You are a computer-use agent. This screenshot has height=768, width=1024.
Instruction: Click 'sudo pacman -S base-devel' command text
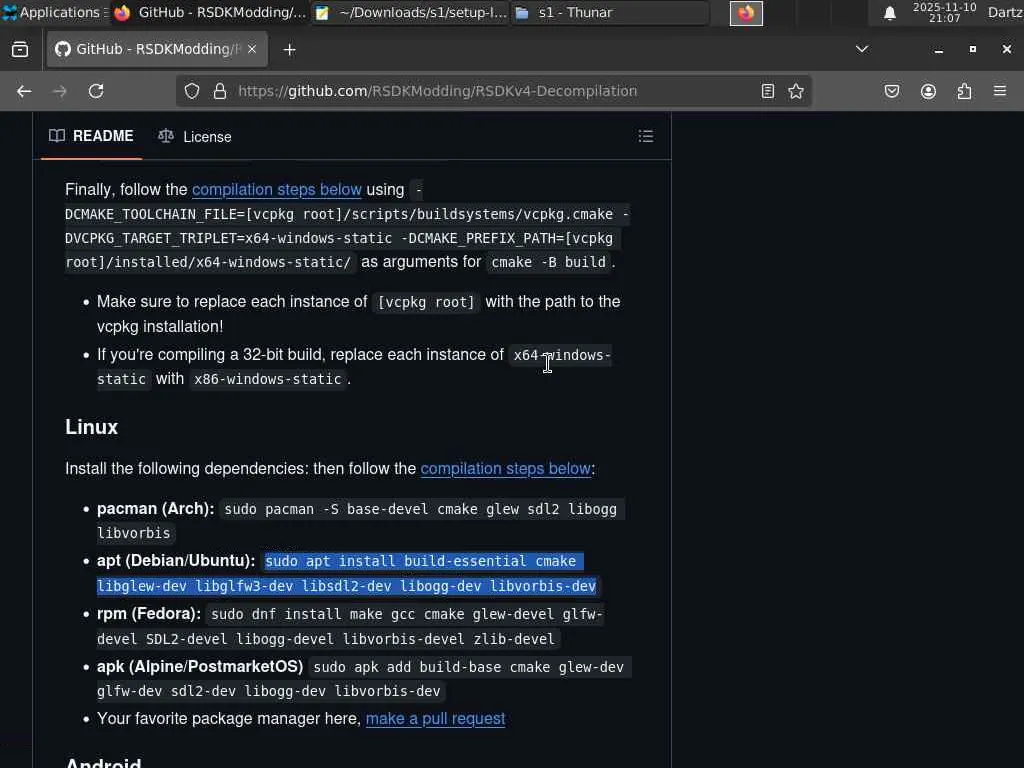[359, 520]
